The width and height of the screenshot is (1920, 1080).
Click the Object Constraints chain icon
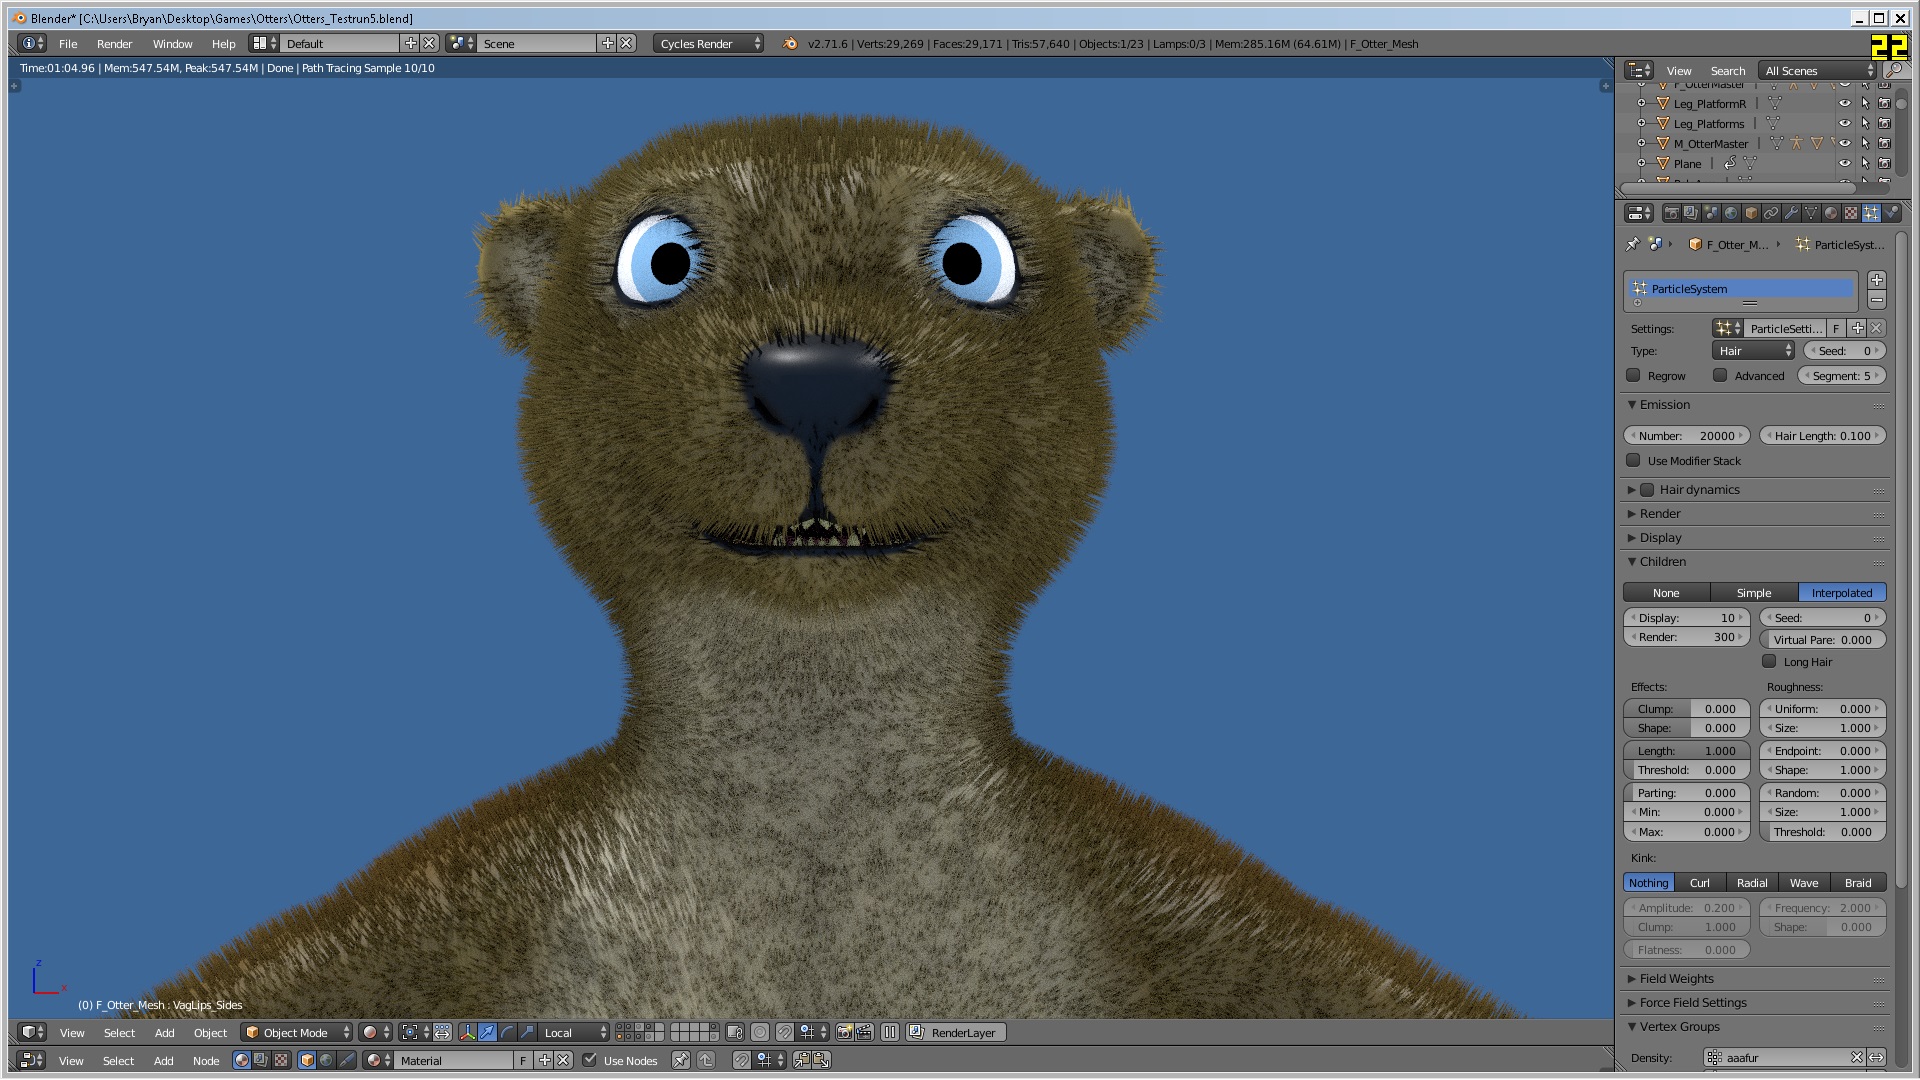(x=1771, y=213)
